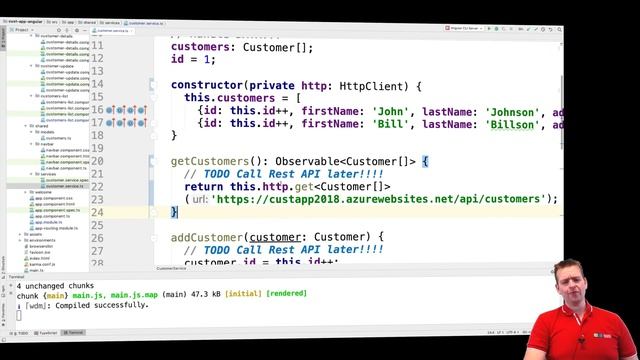Switch to the Terminal tool window tab

[x=73, y=333]
